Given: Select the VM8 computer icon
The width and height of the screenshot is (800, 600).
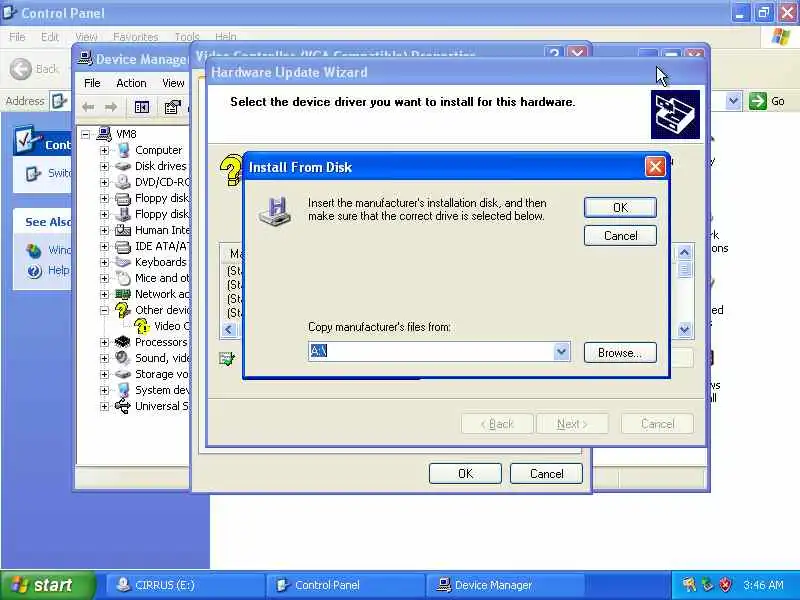Looking at the screenshot, I should (104, 134).
